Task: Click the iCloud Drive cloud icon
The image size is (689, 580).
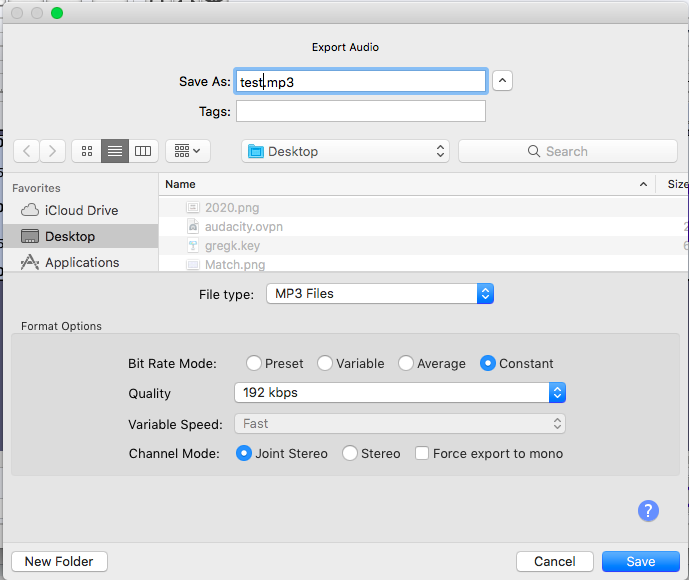Action: 30,210
